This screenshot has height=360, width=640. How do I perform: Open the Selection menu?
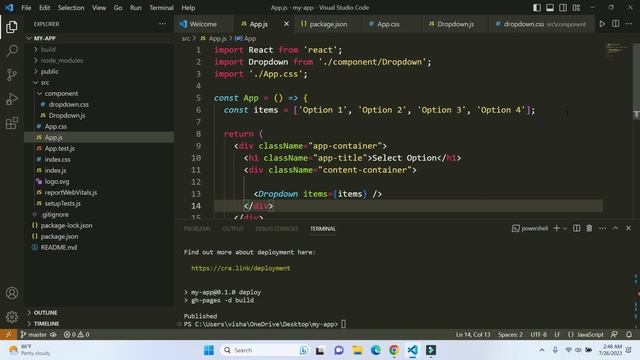(x=71, y=7)
